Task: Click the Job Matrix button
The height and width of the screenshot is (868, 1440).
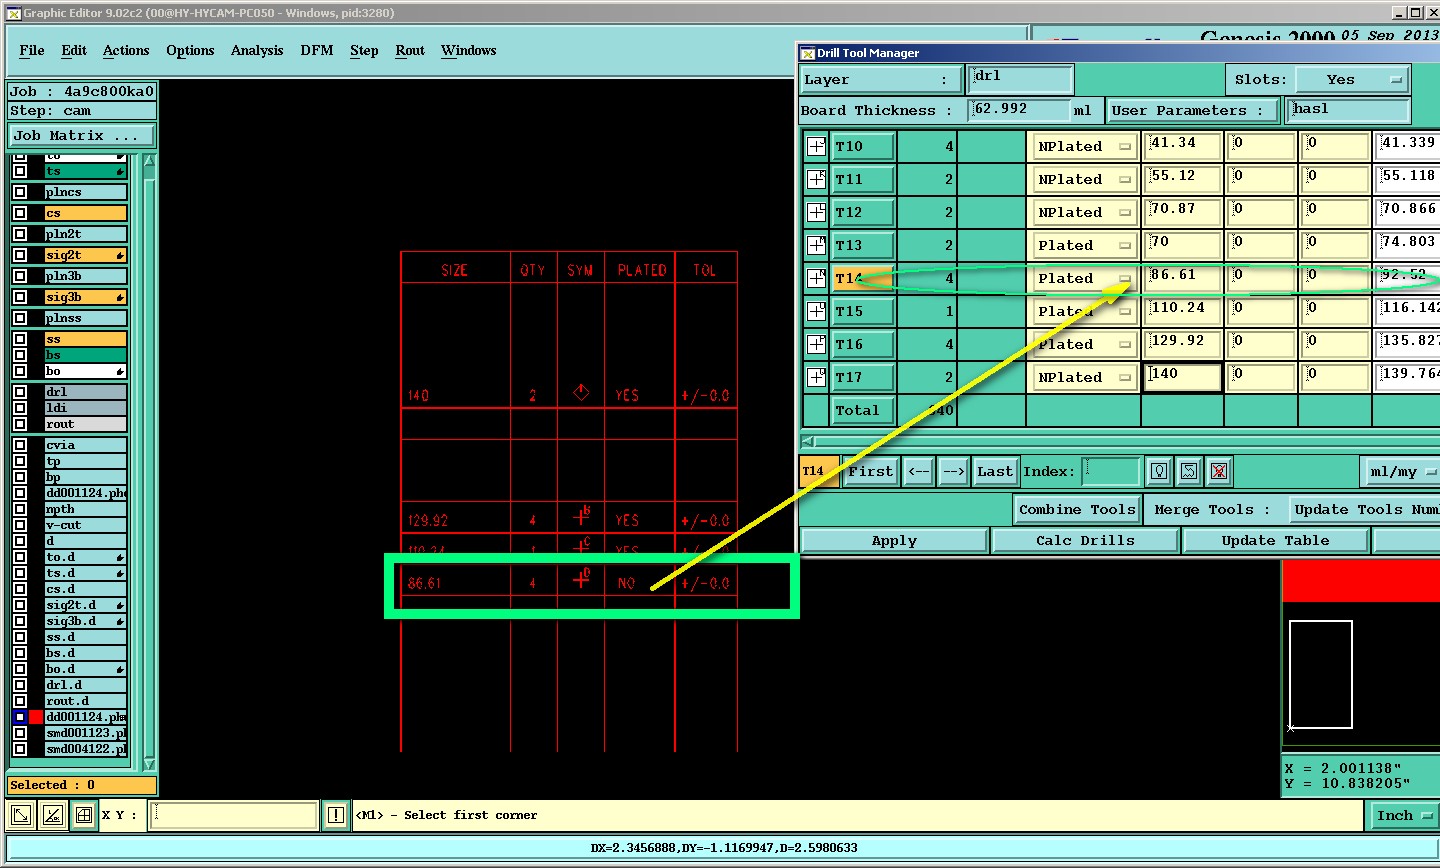Action: click(82, 135)
